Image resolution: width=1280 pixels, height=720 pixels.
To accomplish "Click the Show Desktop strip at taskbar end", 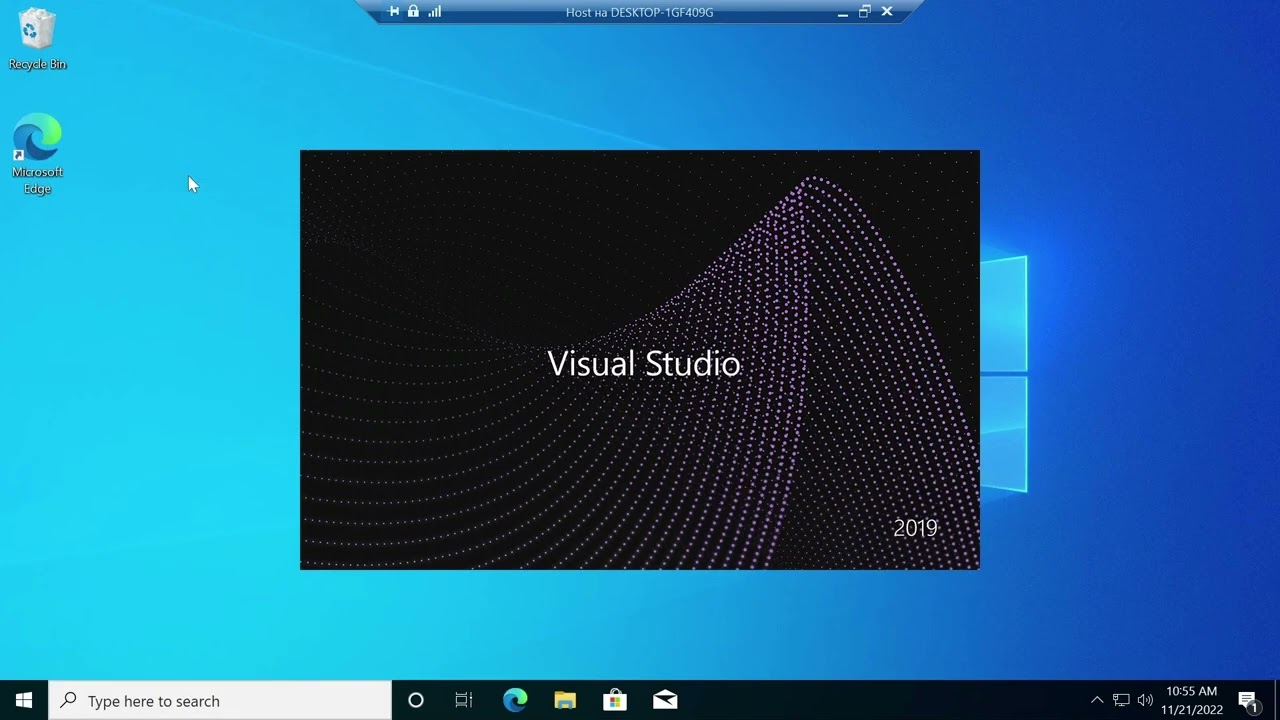I will point(1277,700).
